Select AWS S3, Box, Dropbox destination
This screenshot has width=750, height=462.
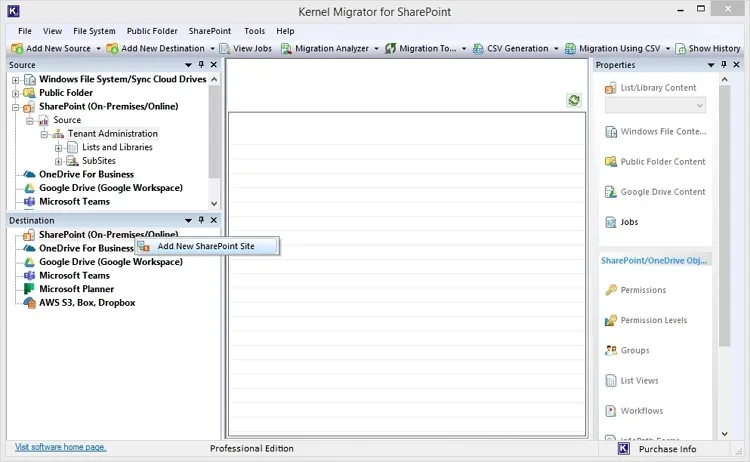[x=87, y=303]
